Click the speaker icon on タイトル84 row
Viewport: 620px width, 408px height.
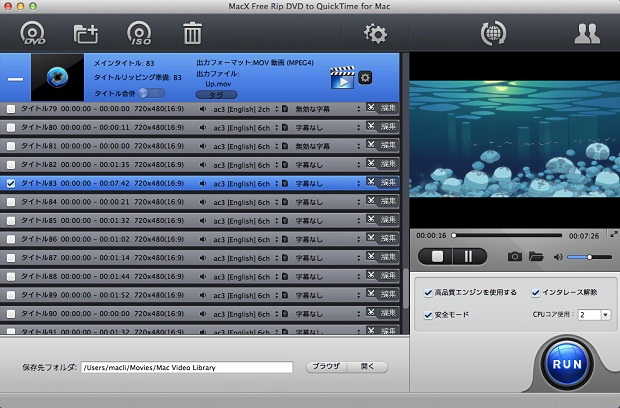[203, 202]
